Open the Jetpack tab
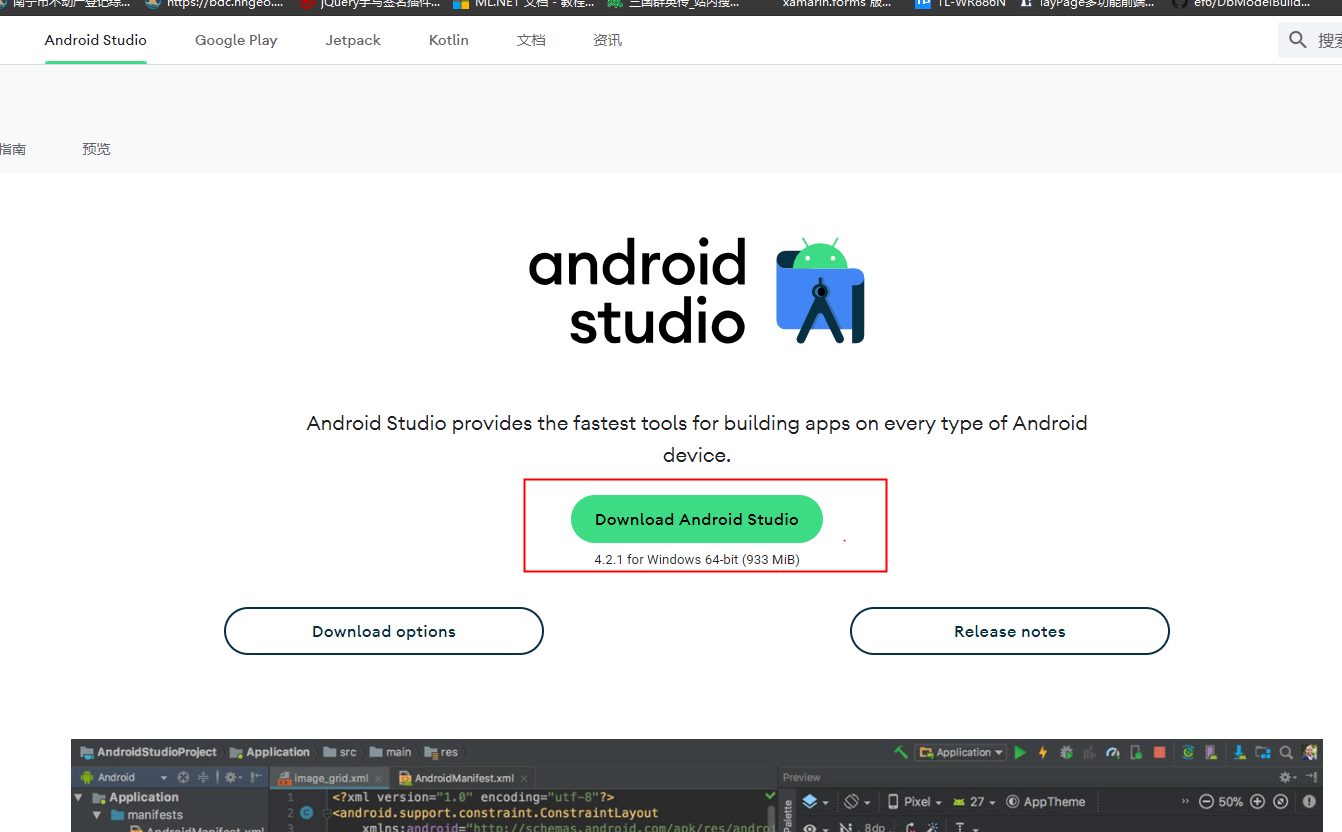Screen dimensions: 1342x832 pos(353,40)
